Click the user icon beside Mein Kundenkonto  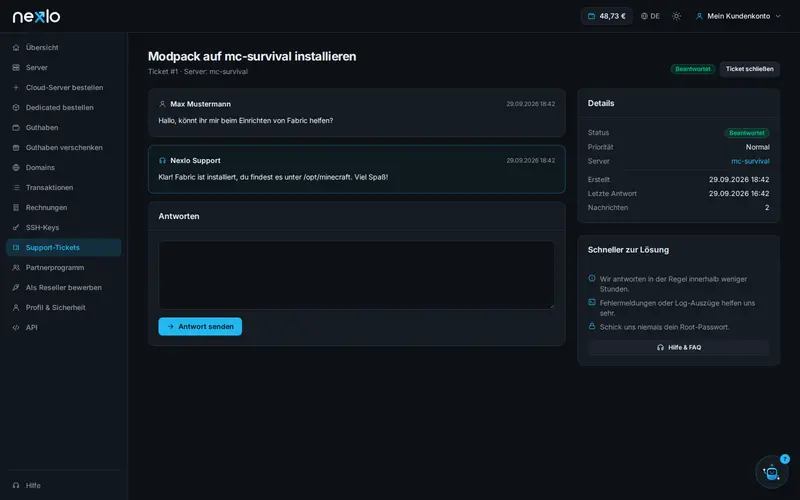click(699, 16)
